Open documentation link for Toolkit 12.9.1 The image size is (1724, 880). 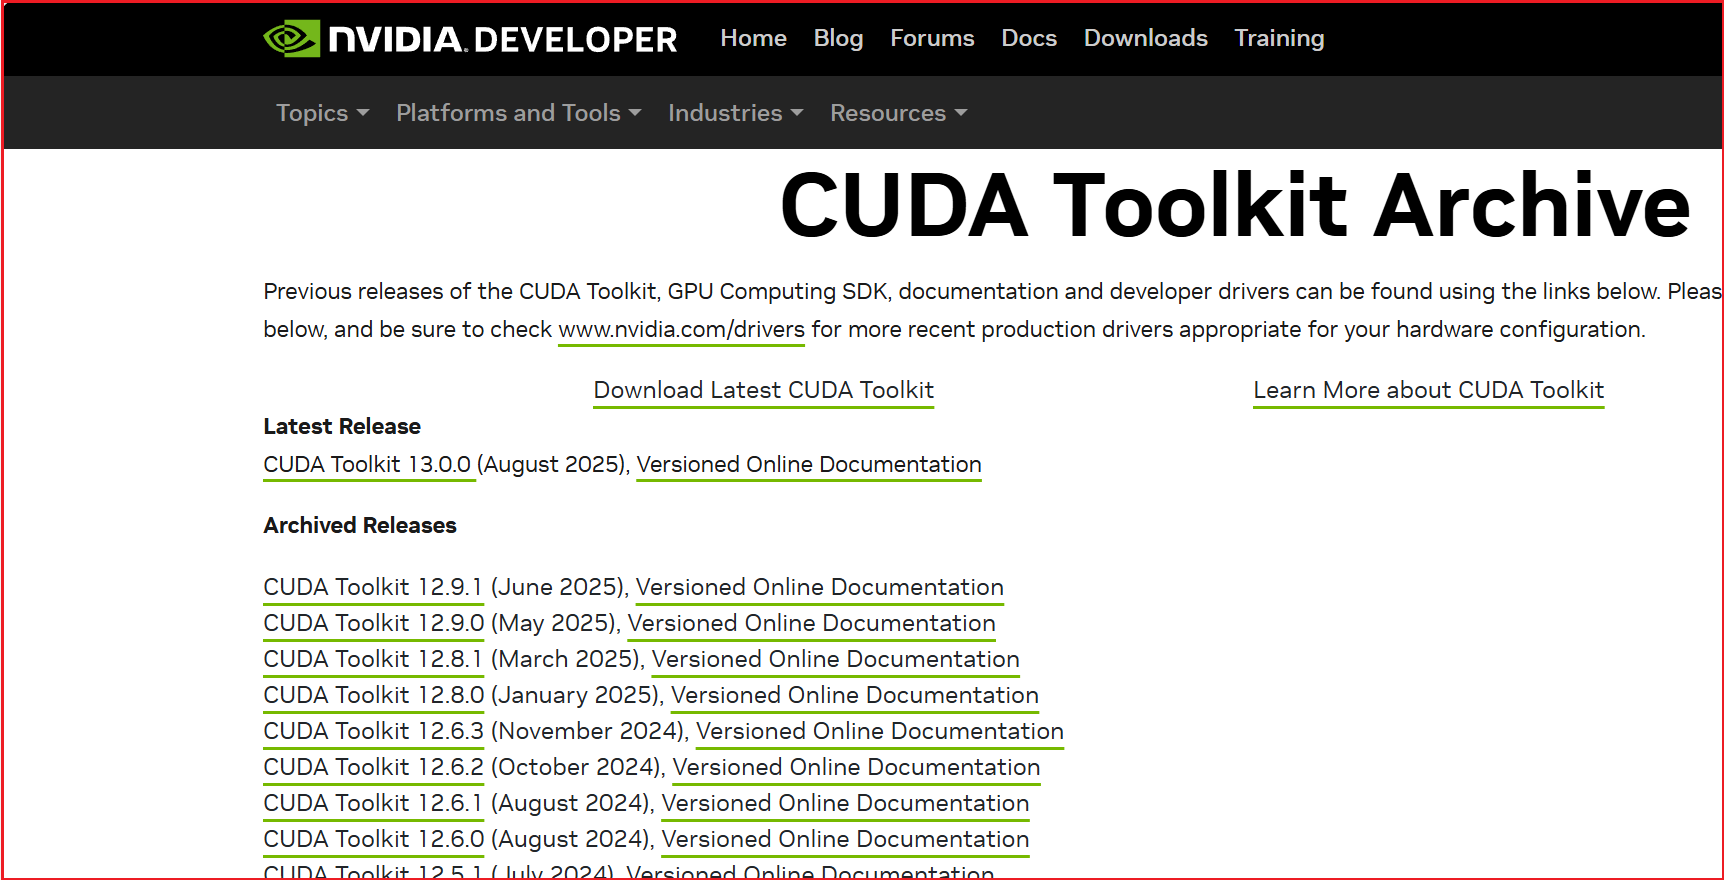(x=820, y=588)
